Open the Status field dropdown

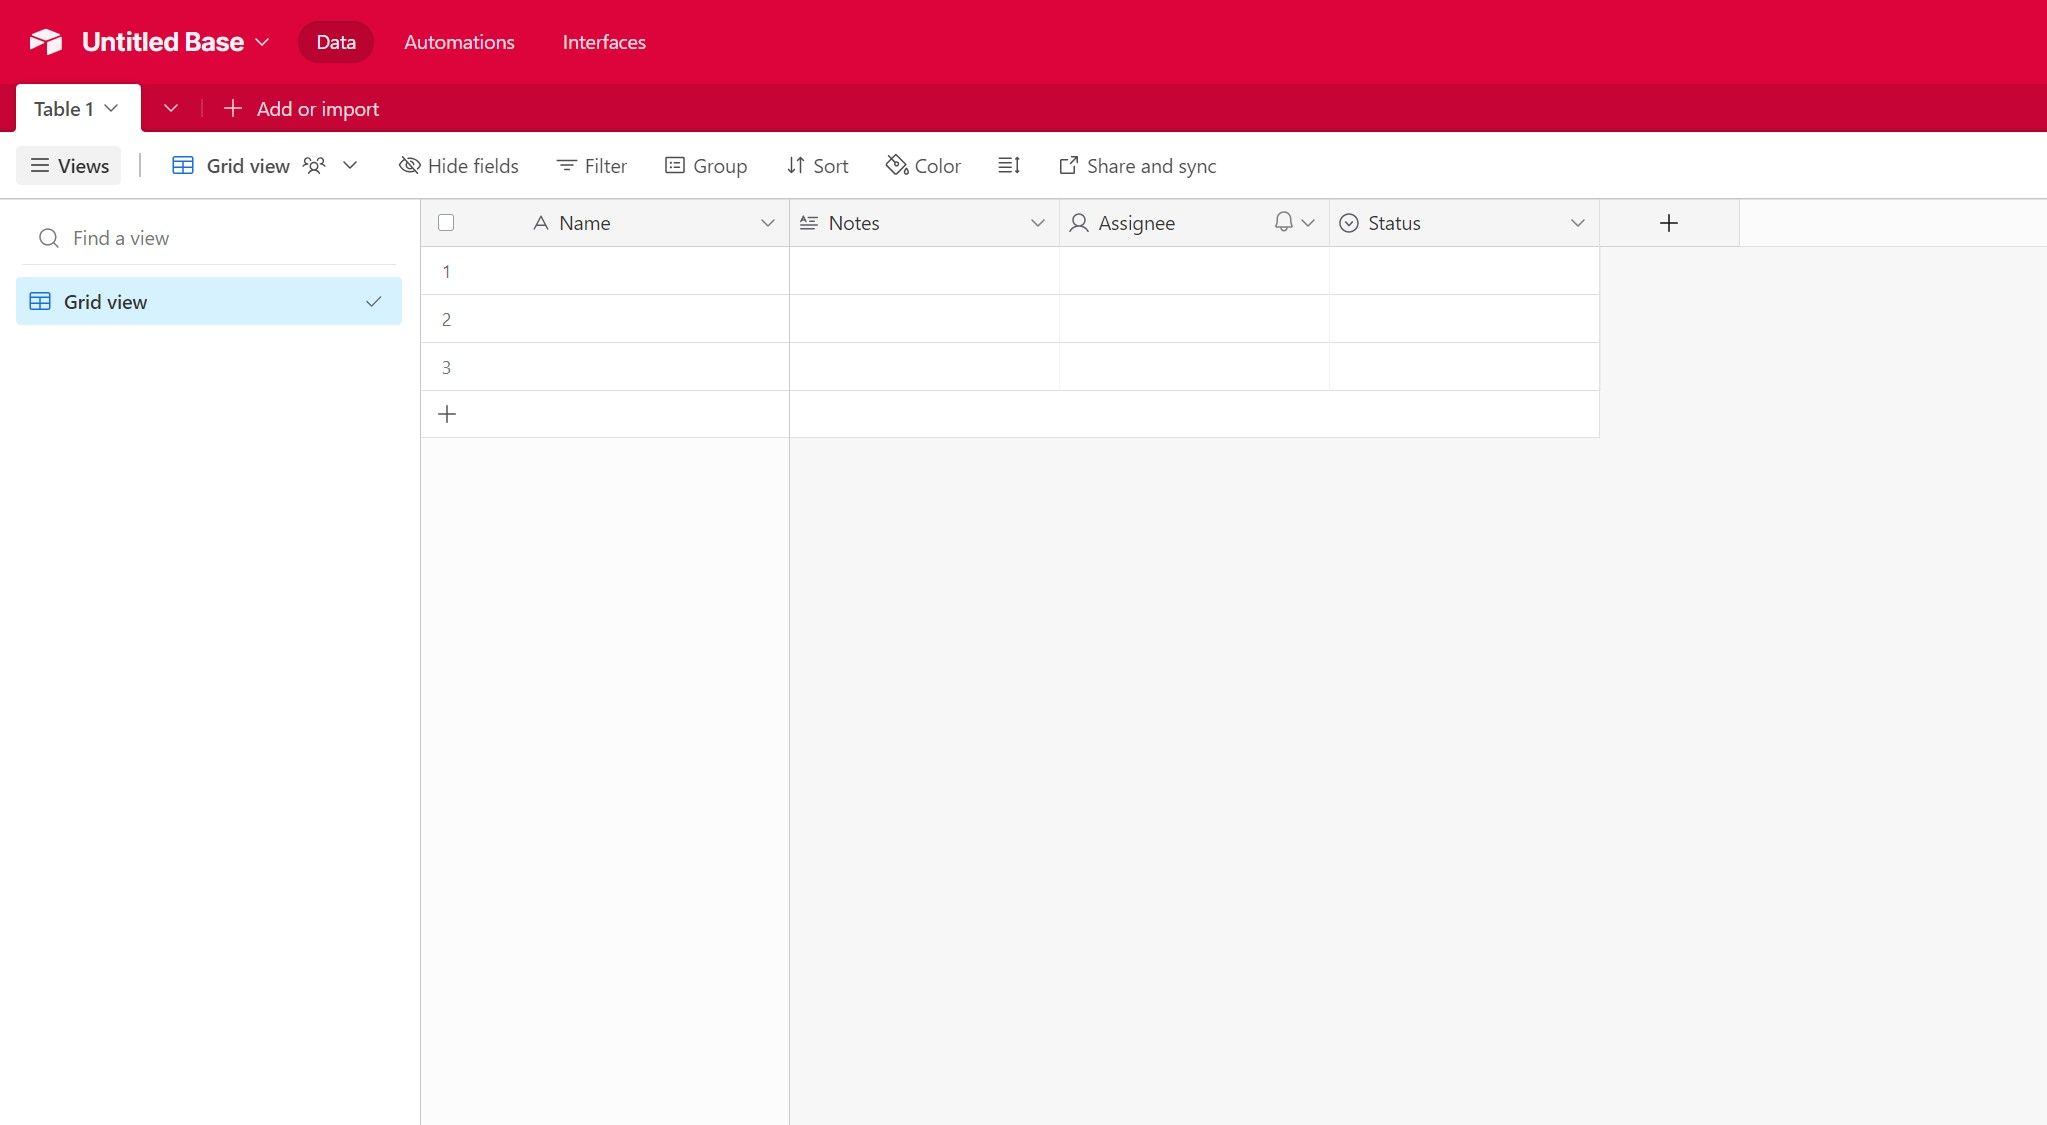click(x=1577, y=222)
